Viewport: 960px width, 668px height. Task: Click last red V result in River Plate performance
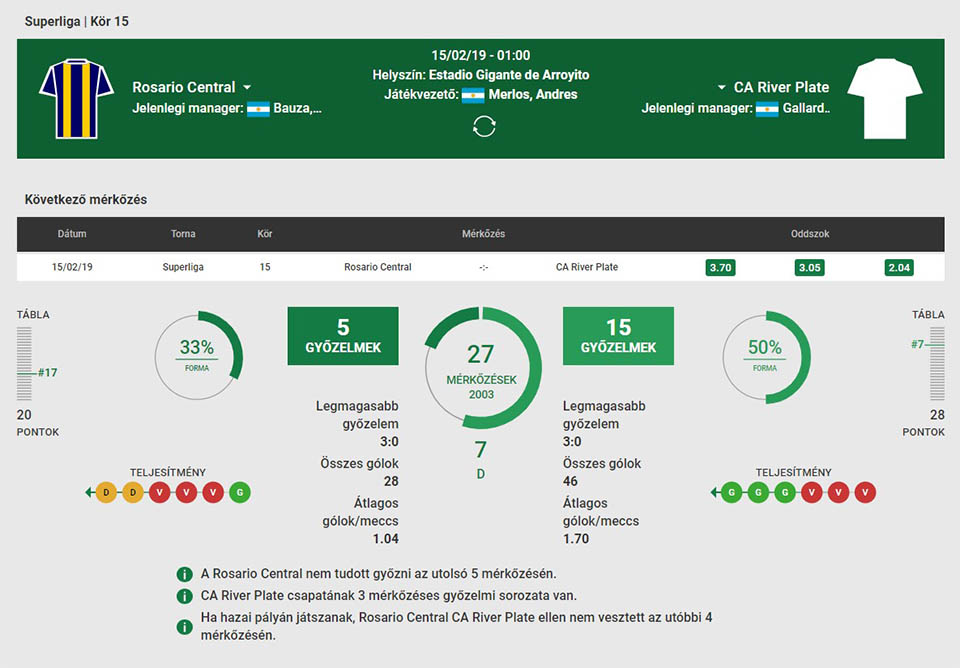point(865,492)
